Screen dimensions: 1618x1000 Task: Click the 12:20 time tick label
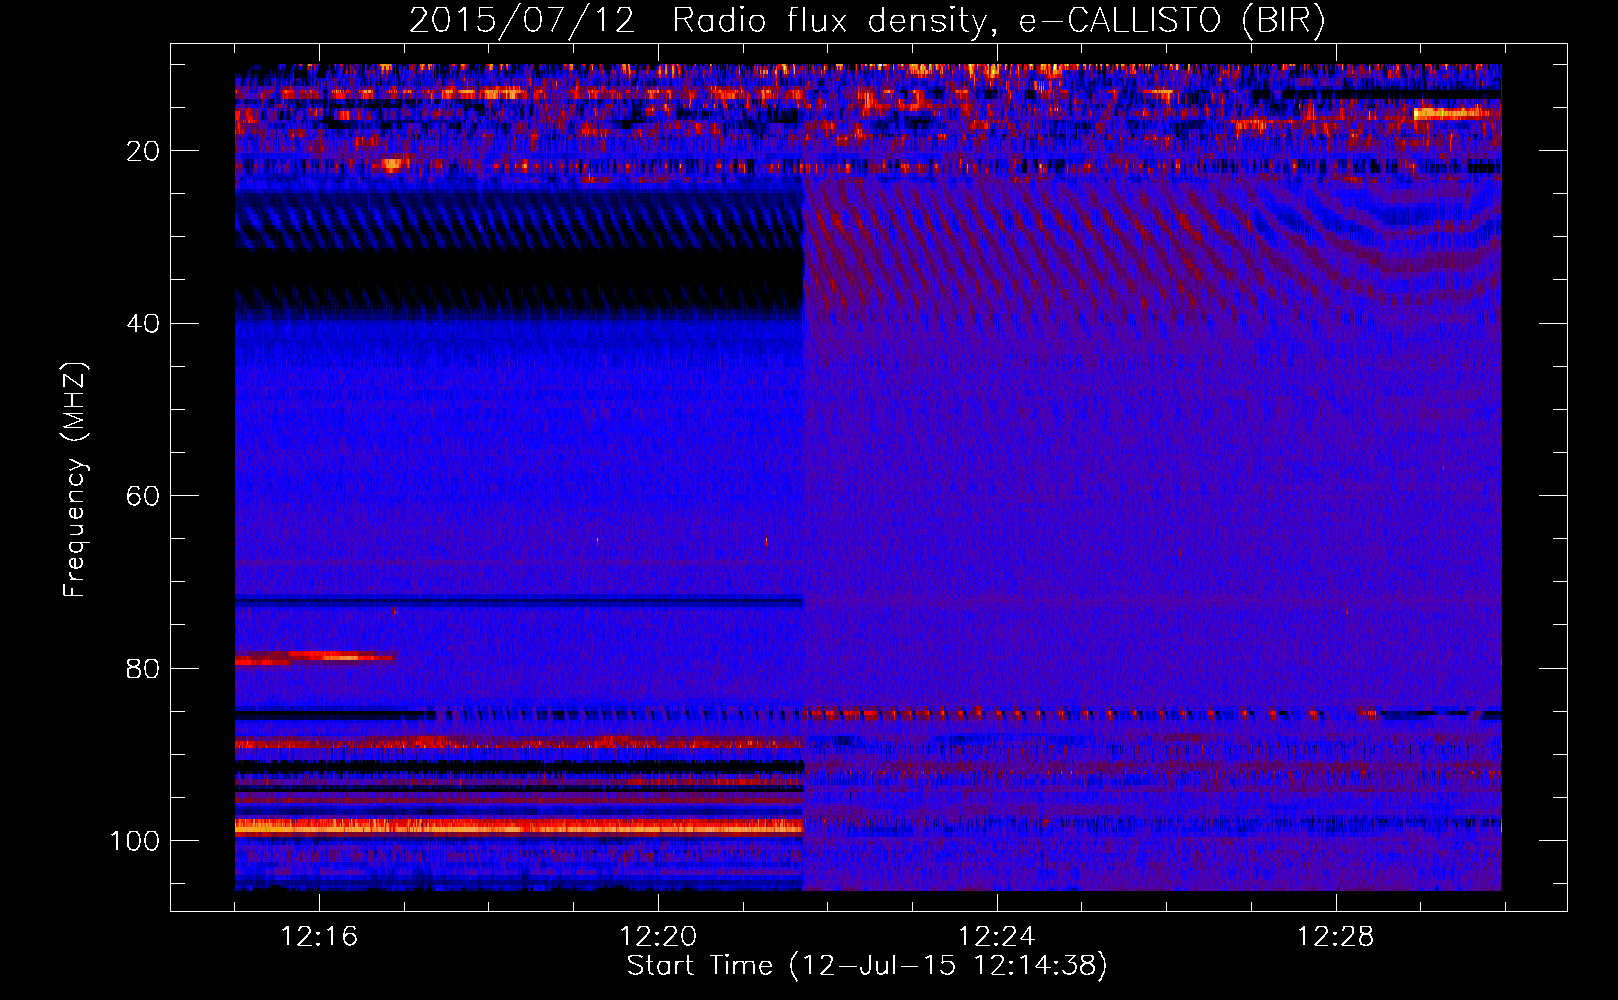pyautogui.click(x=658, y=937)
